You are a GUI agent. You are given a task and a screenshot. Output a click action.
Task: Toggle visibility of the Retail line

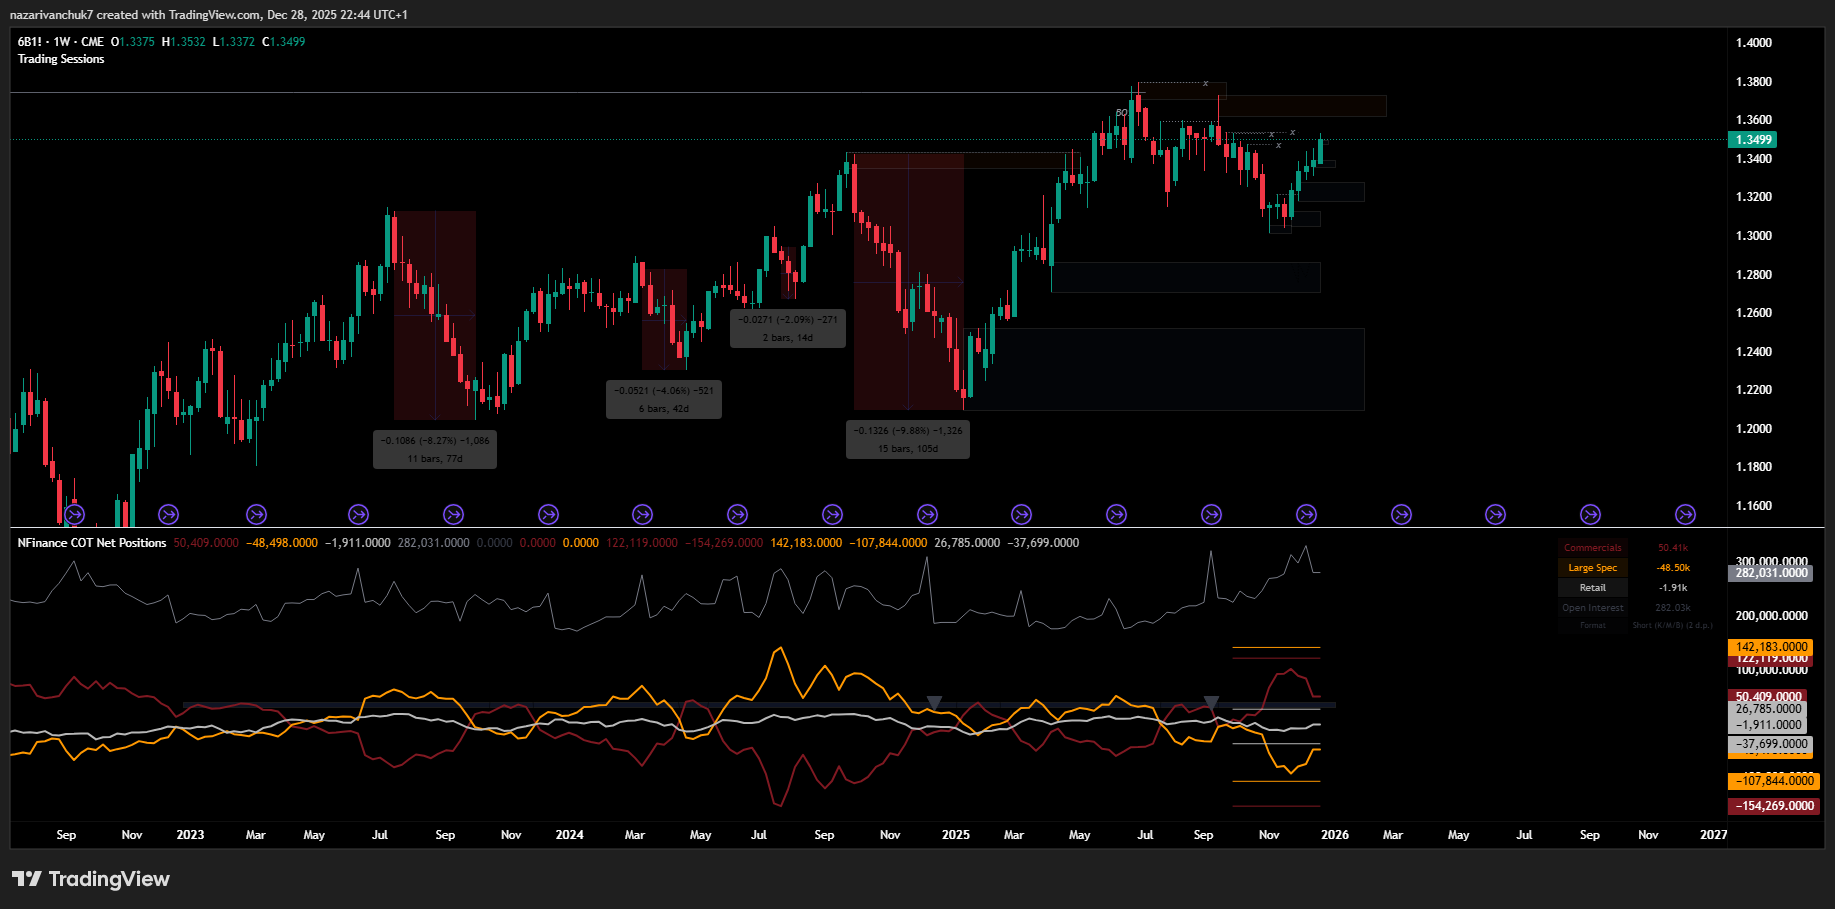tap(1592, 587)
